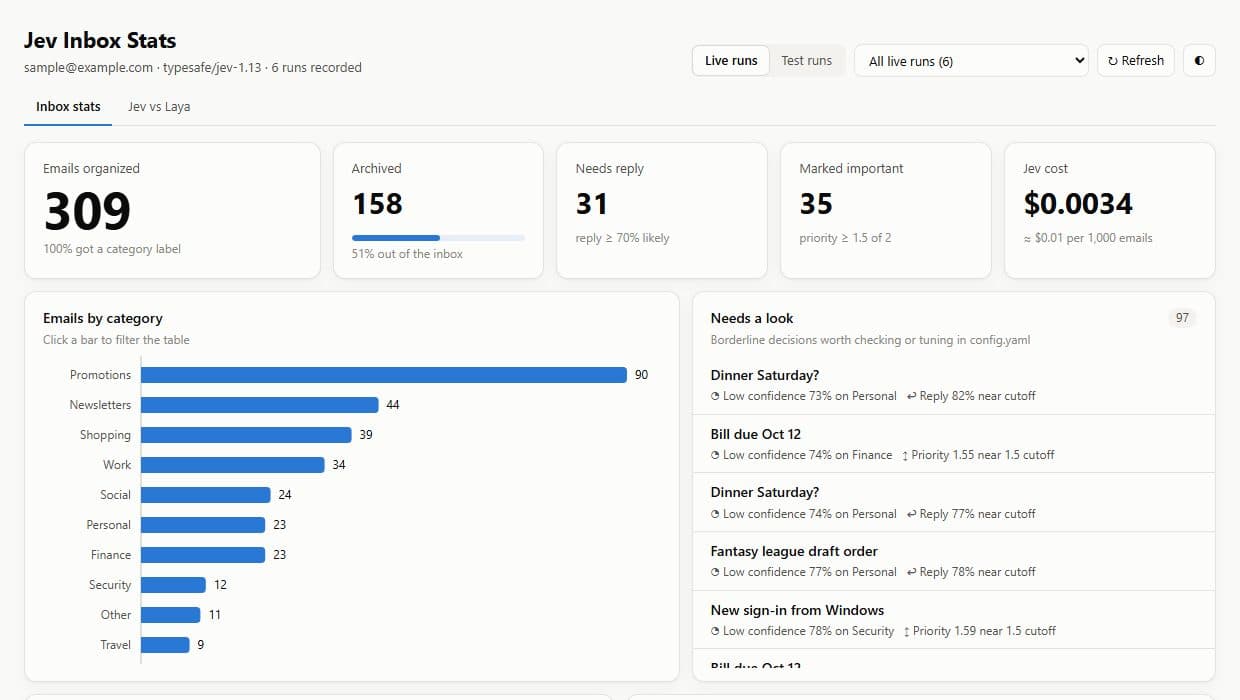Toggle the dark mode theme icon
This screenshot has width=1240, height=700.
(x=1199, y=60)
